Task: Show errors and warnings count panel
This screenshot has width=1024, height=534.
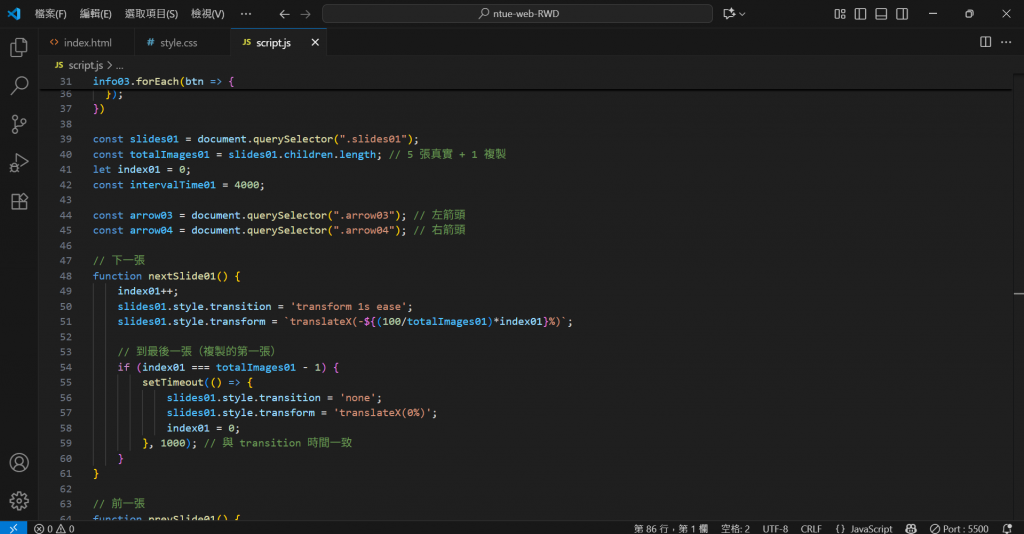Action: click(54, 528)
